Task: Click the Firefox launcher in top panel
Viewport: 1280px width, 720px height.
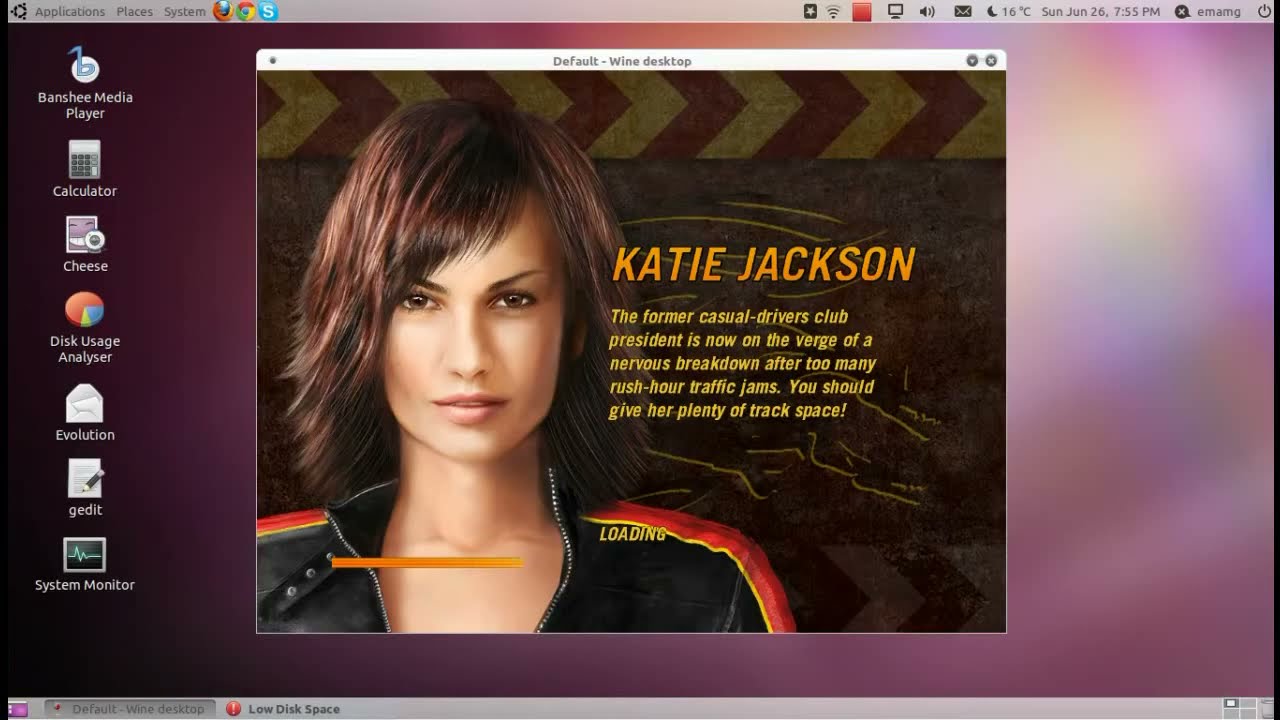Action: [223, 11]
